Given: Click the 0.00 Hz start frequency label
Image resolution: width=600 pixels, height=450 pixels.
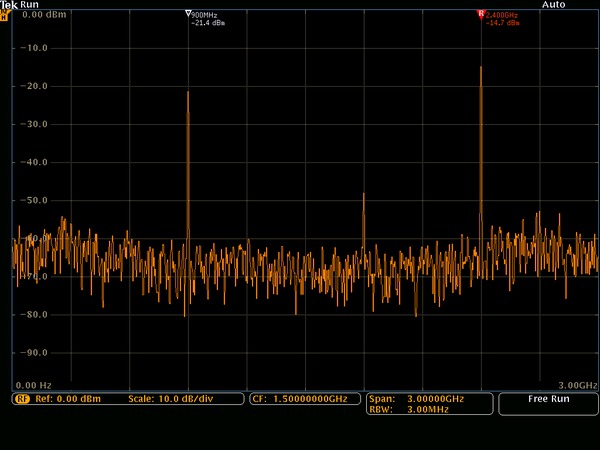Looking at the screenshot, I should pyautogui.click(x=34, y=385).
